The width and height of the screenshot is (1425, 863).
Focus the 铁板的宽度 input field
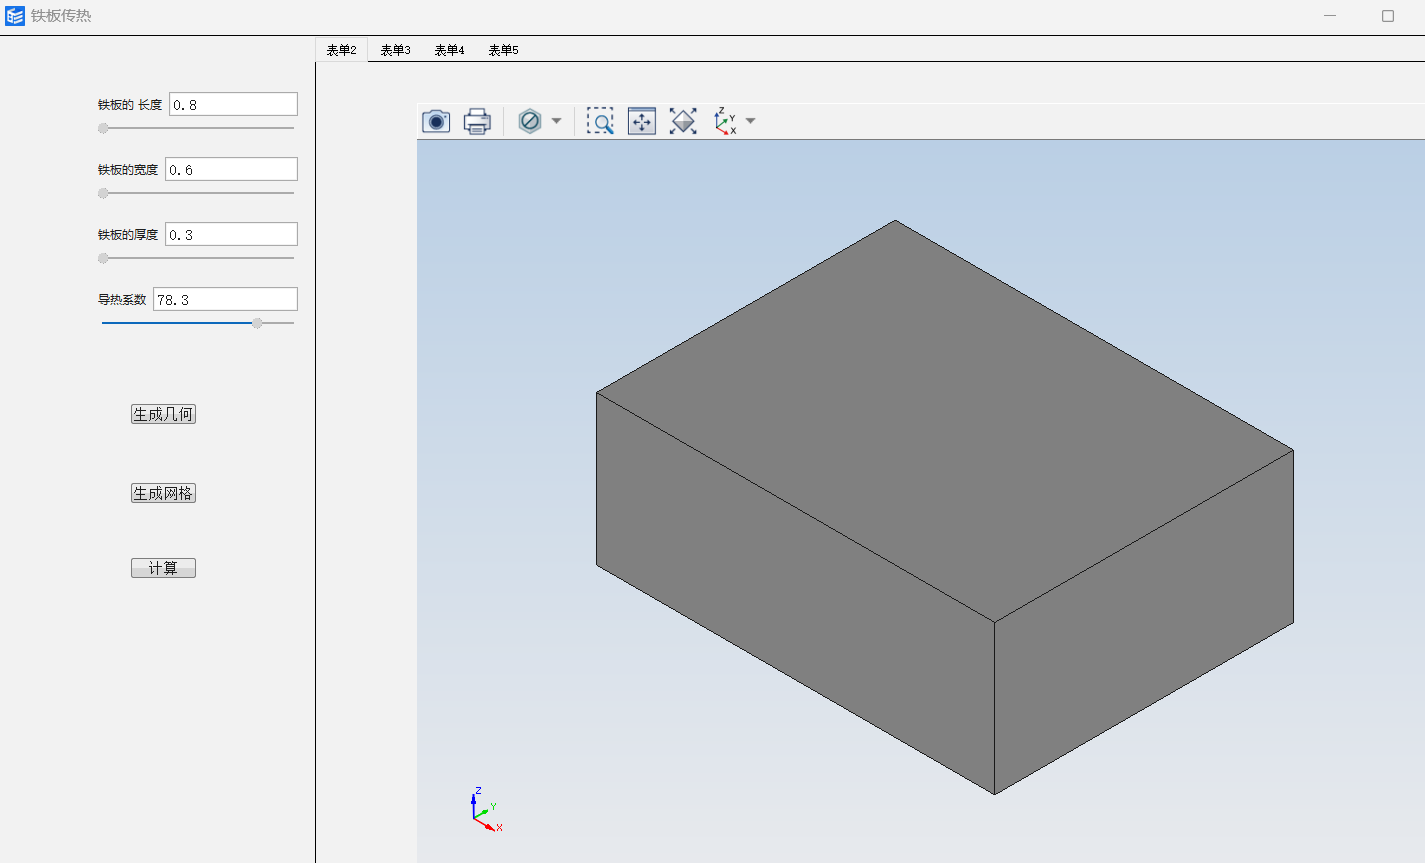pyautogui.click(x=231, y=169)
